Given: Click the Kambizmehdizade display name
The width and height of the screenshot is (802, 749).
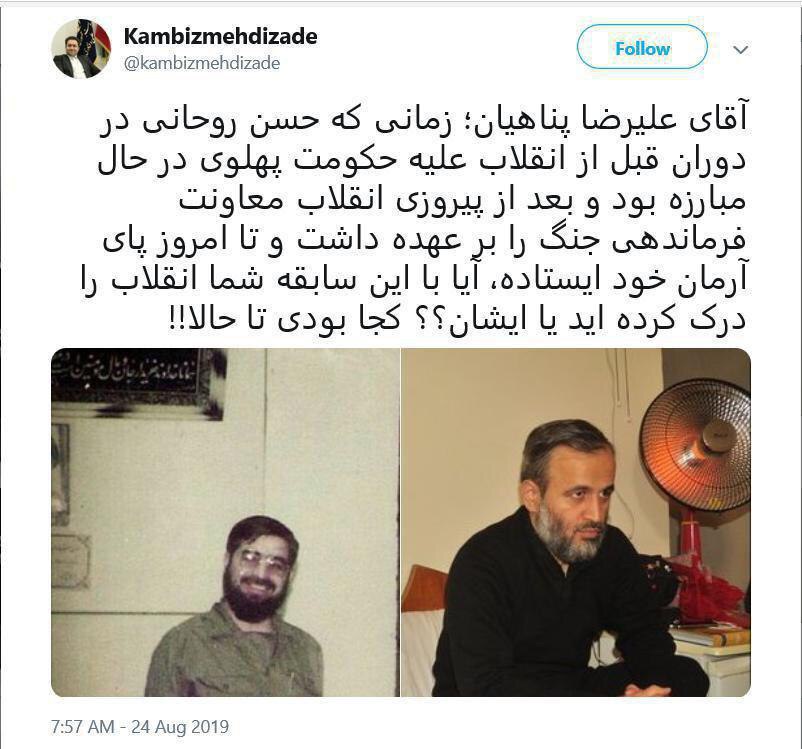Looking at the screenshot, I should 220,36.
